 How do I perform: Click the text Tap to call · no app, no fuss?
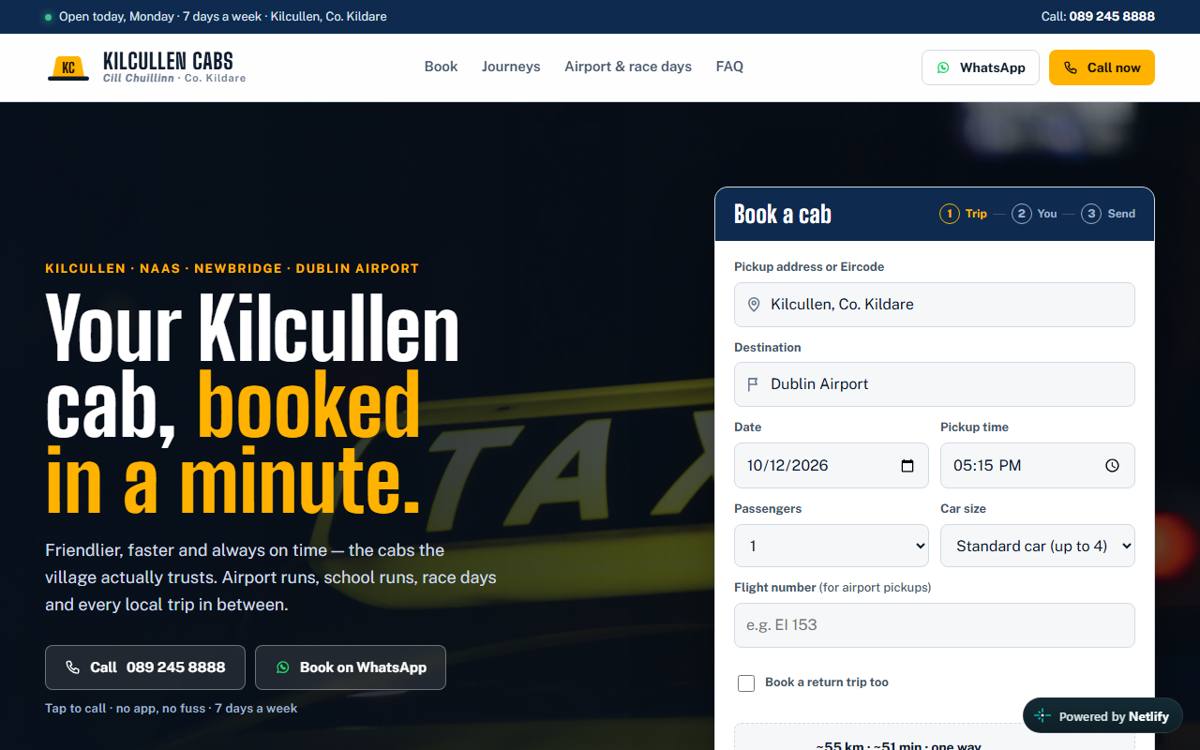171,708
